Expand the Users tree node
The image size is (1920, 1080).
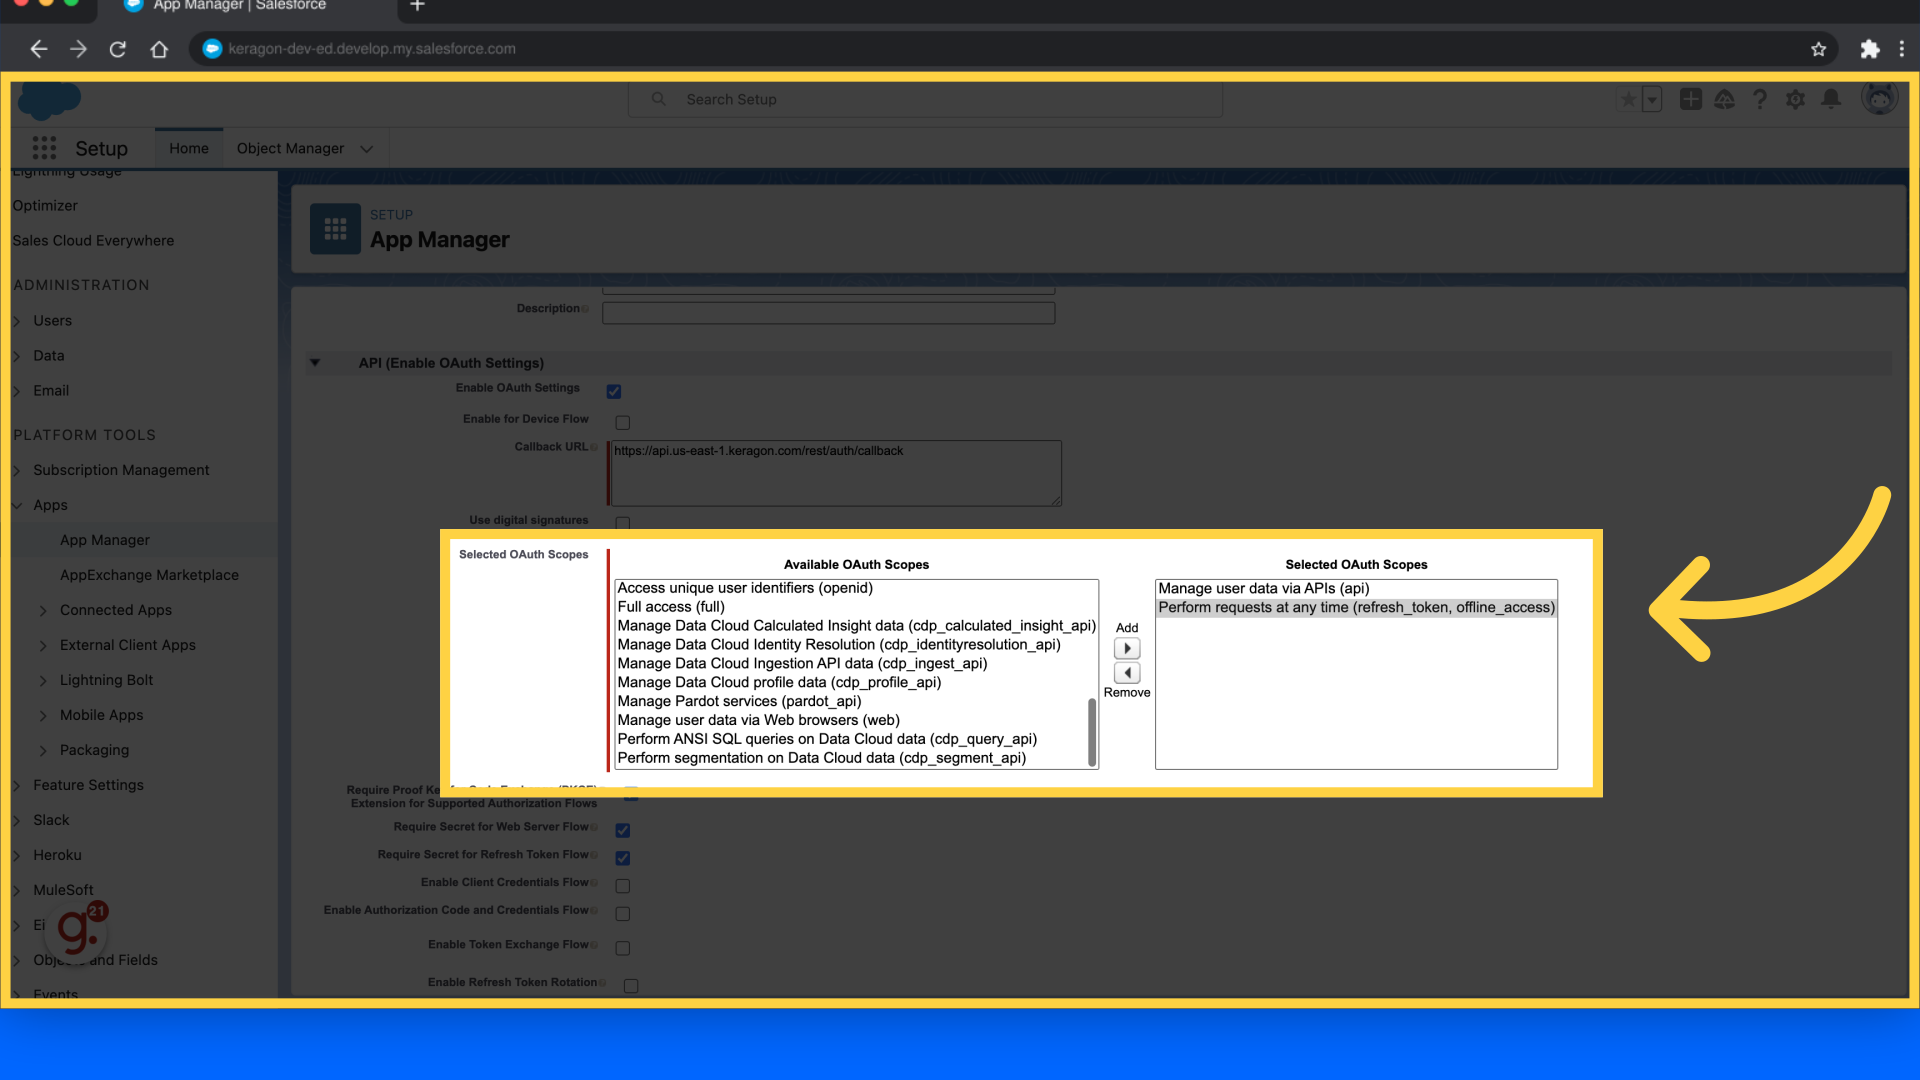(x=17, y=321)
